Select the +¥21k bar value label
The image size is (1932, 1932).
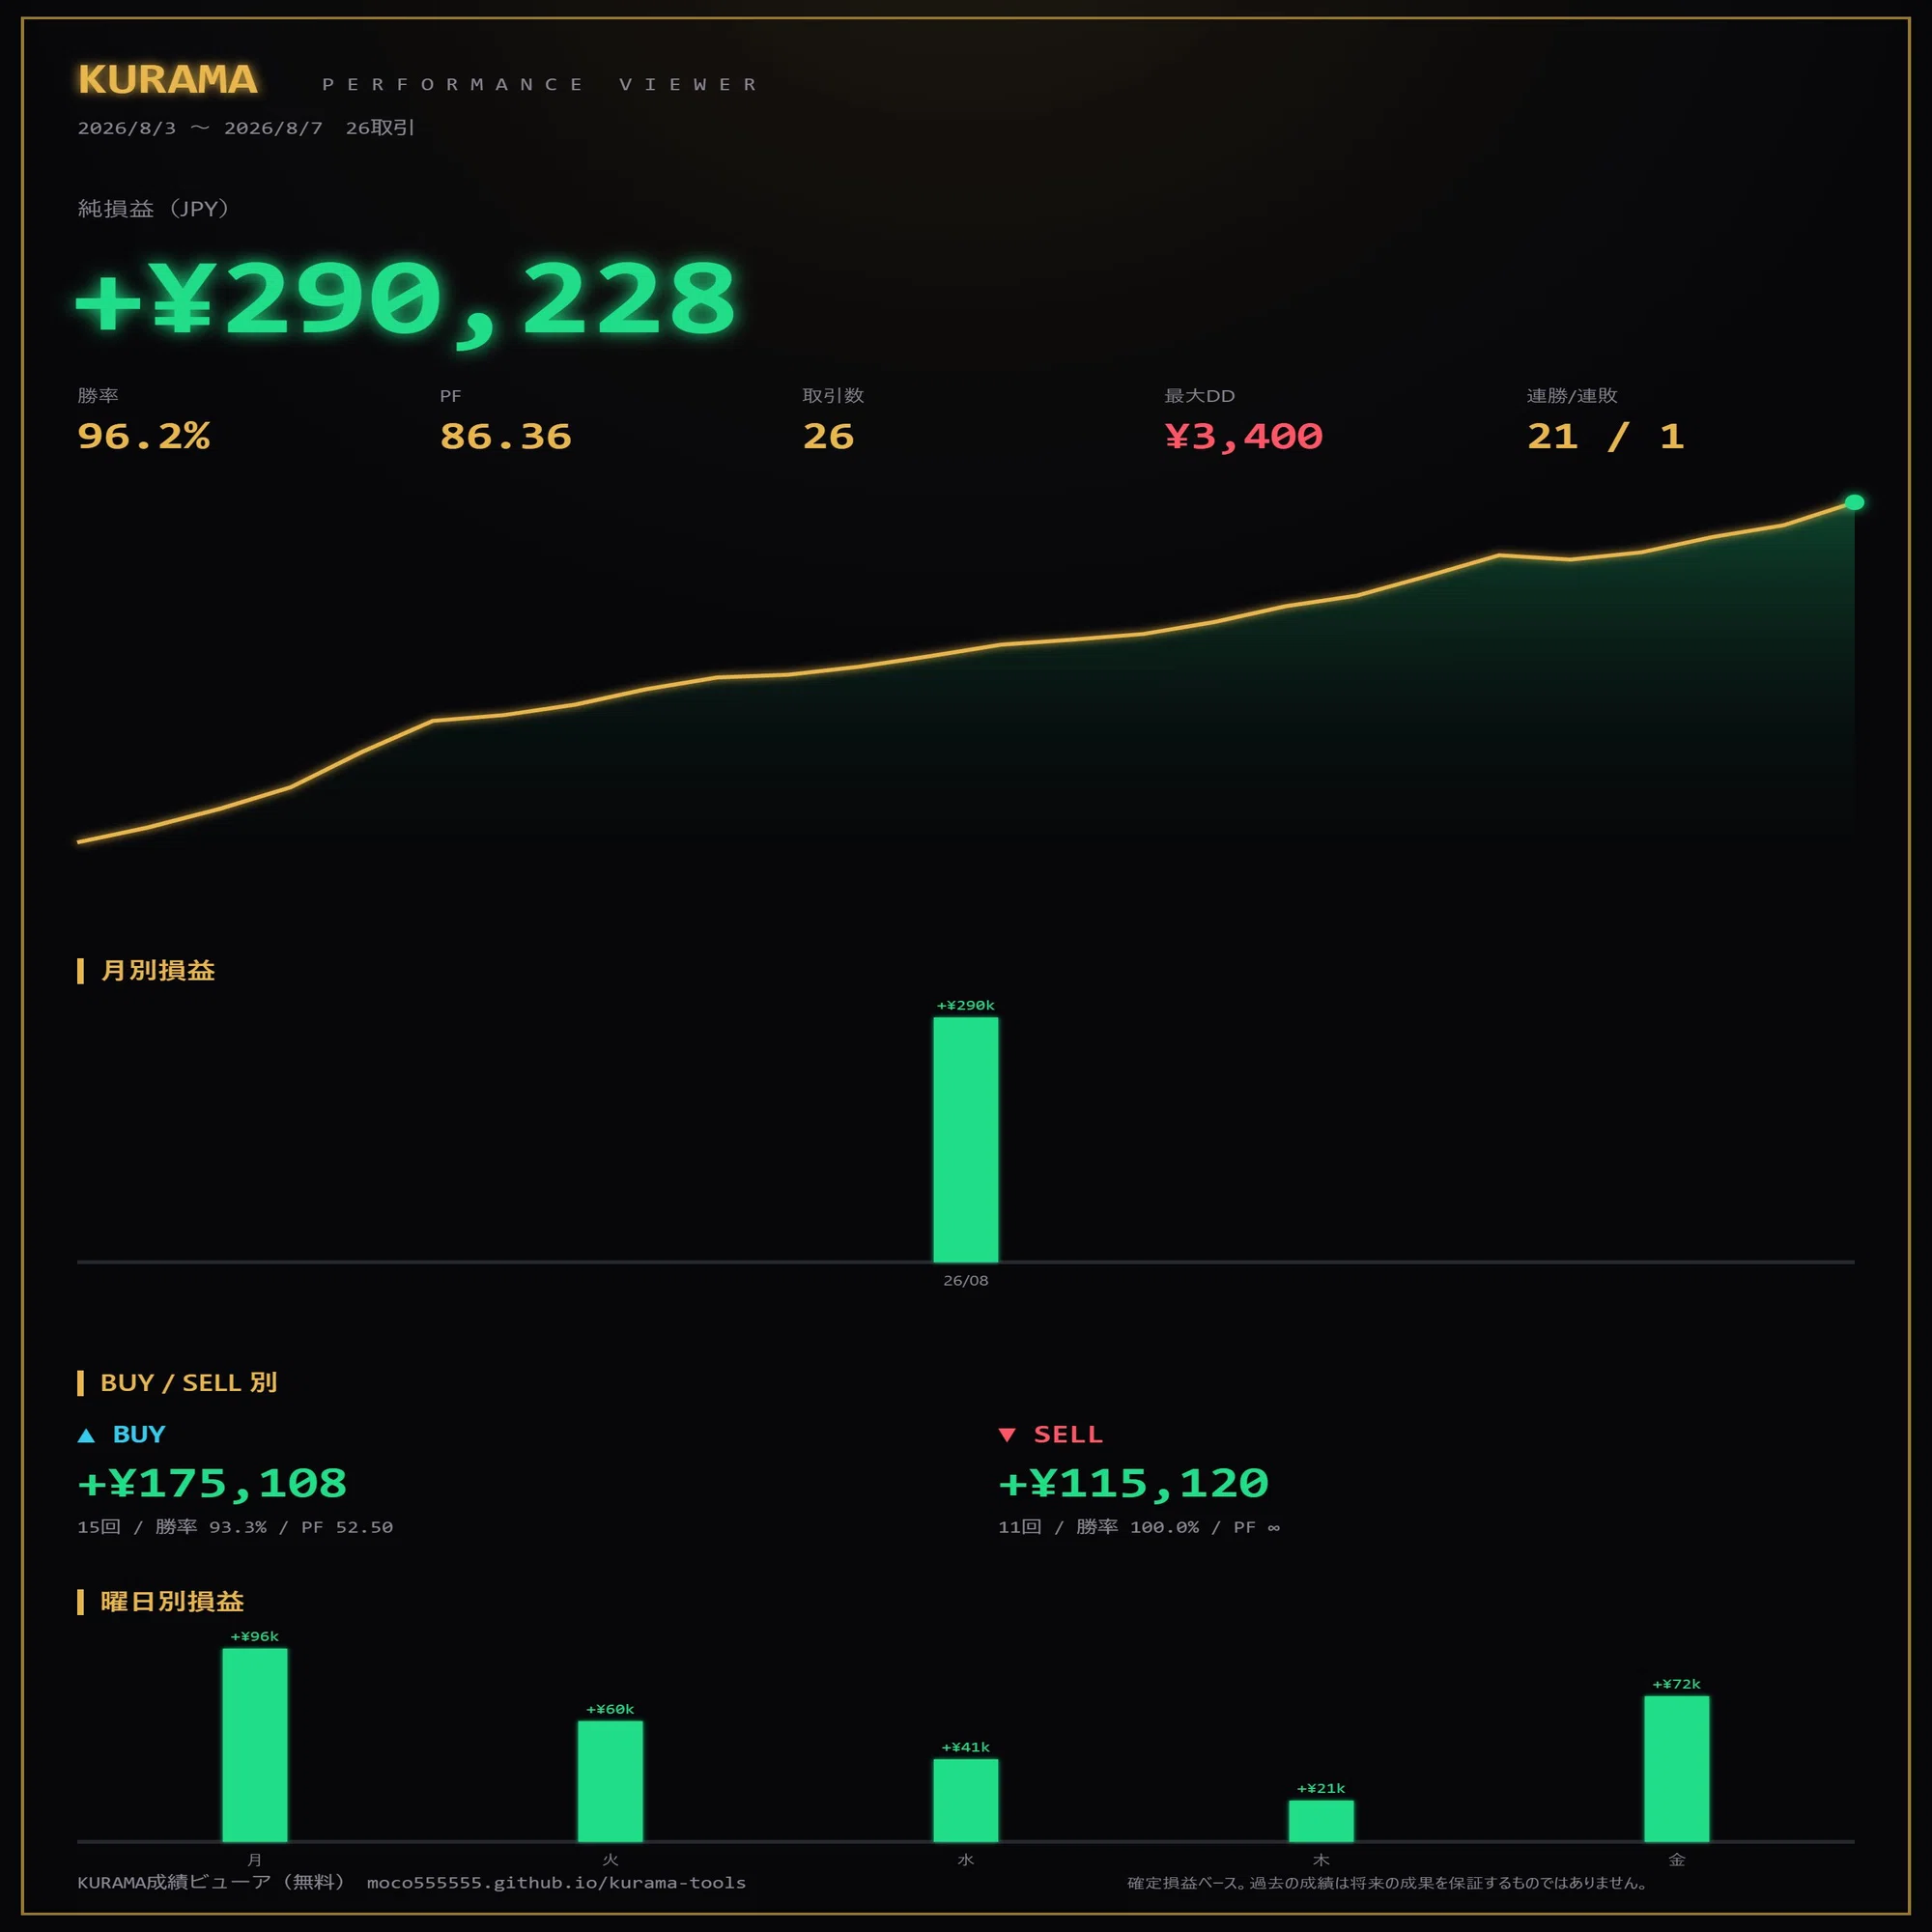(x=1321, y=1788)
